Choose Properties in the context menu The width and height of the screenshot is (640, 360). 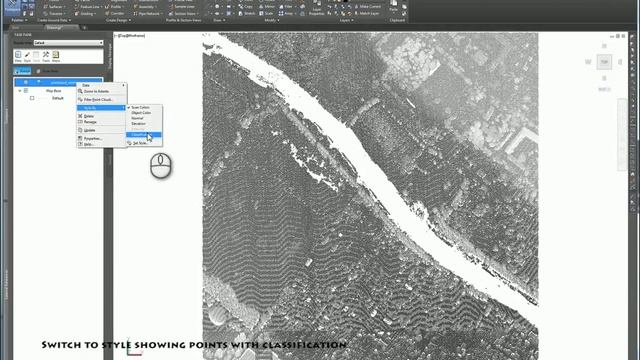(102, 138)
